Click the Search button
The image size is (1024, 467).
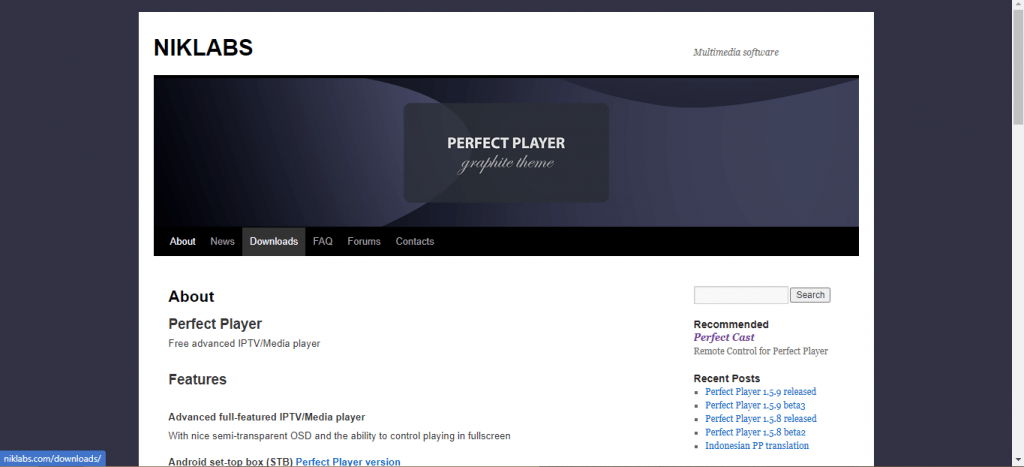tap(810, 295)
